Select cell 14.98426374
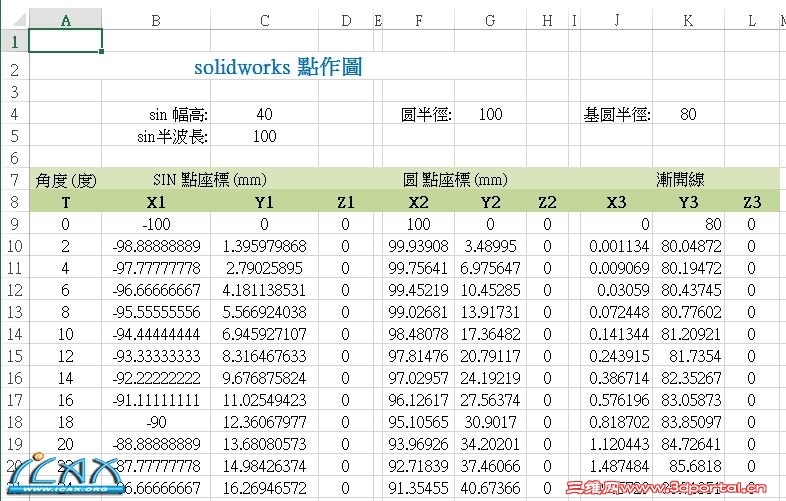This screenshot has width=786, height=501. coord(264,466)
